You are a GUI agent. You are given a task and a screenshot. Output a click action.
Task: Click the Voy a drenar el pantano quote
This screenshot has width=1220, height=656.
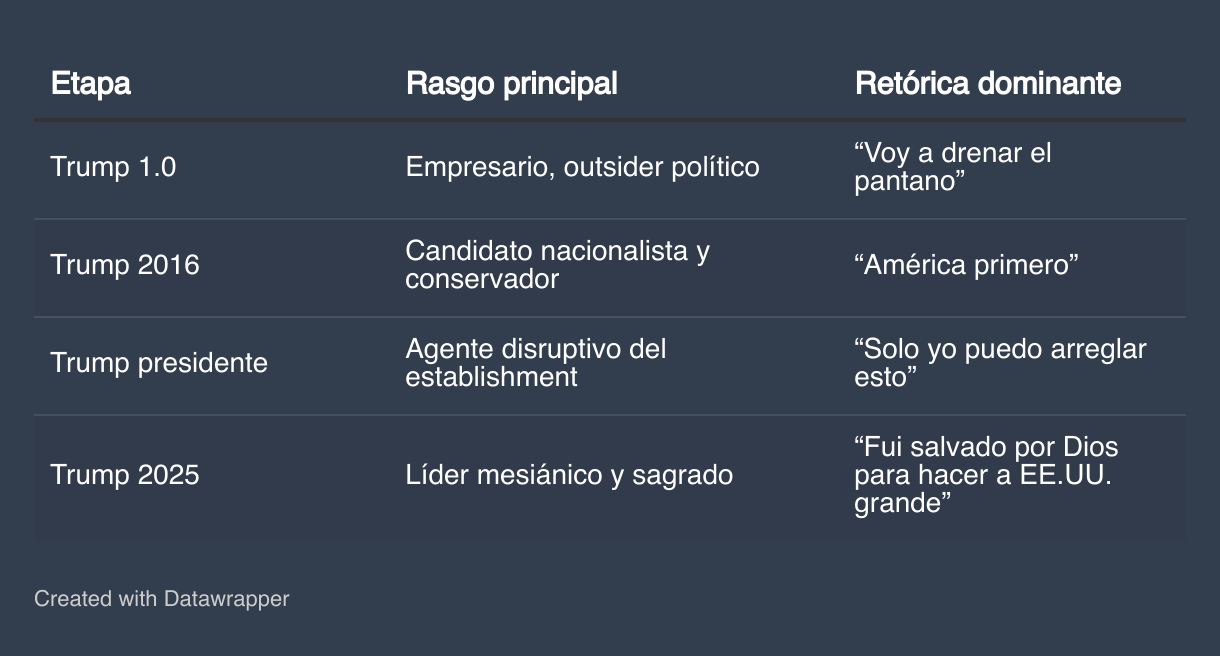coord(952,167)
